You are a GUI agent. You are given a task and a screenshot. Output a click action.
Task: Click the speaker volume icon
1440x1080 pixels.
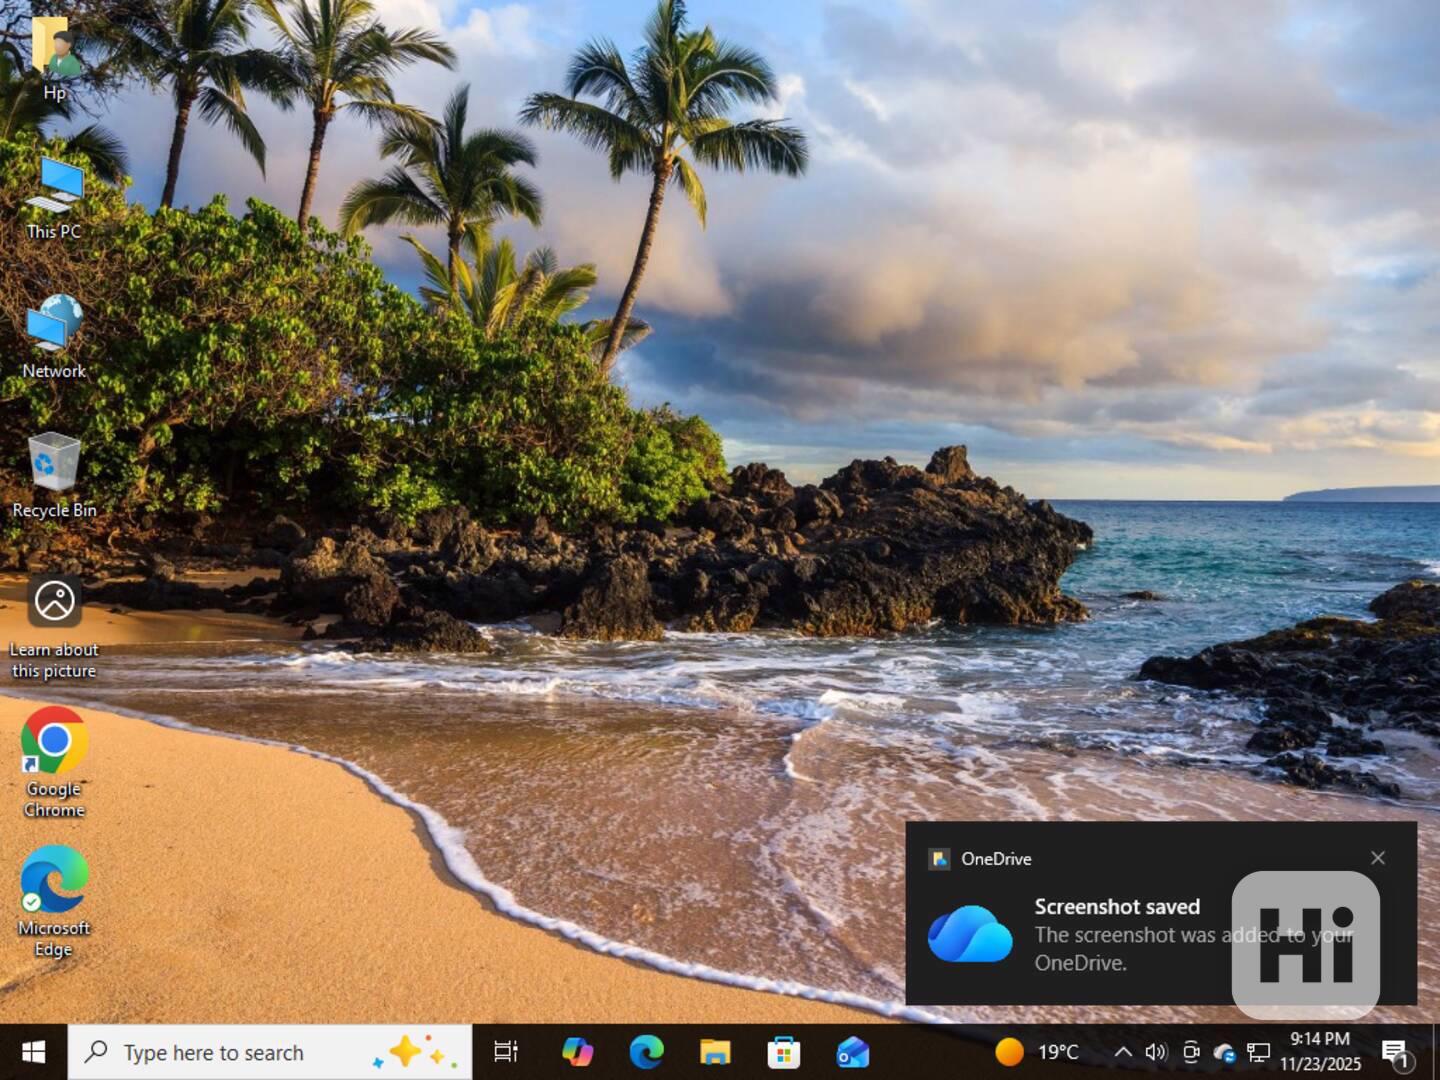coord(1156,1052)
